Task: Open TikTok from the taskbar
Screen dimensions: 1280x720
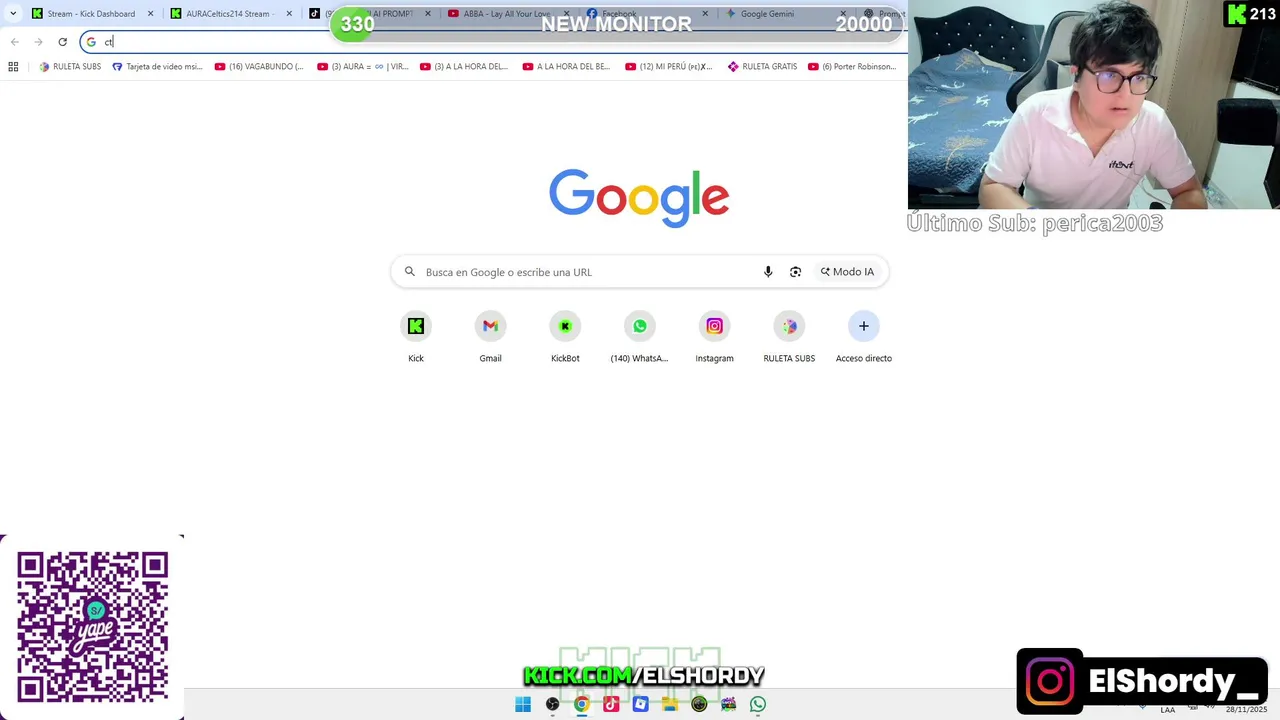Action: coord(611,704)
